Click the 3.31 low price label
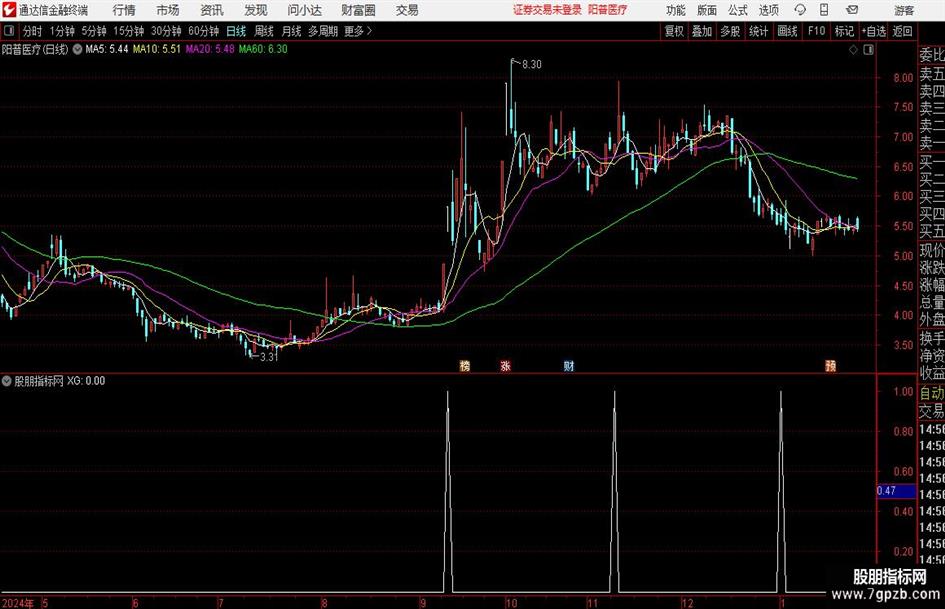Viewport: 945px width, 609px height. click(268, 357)
